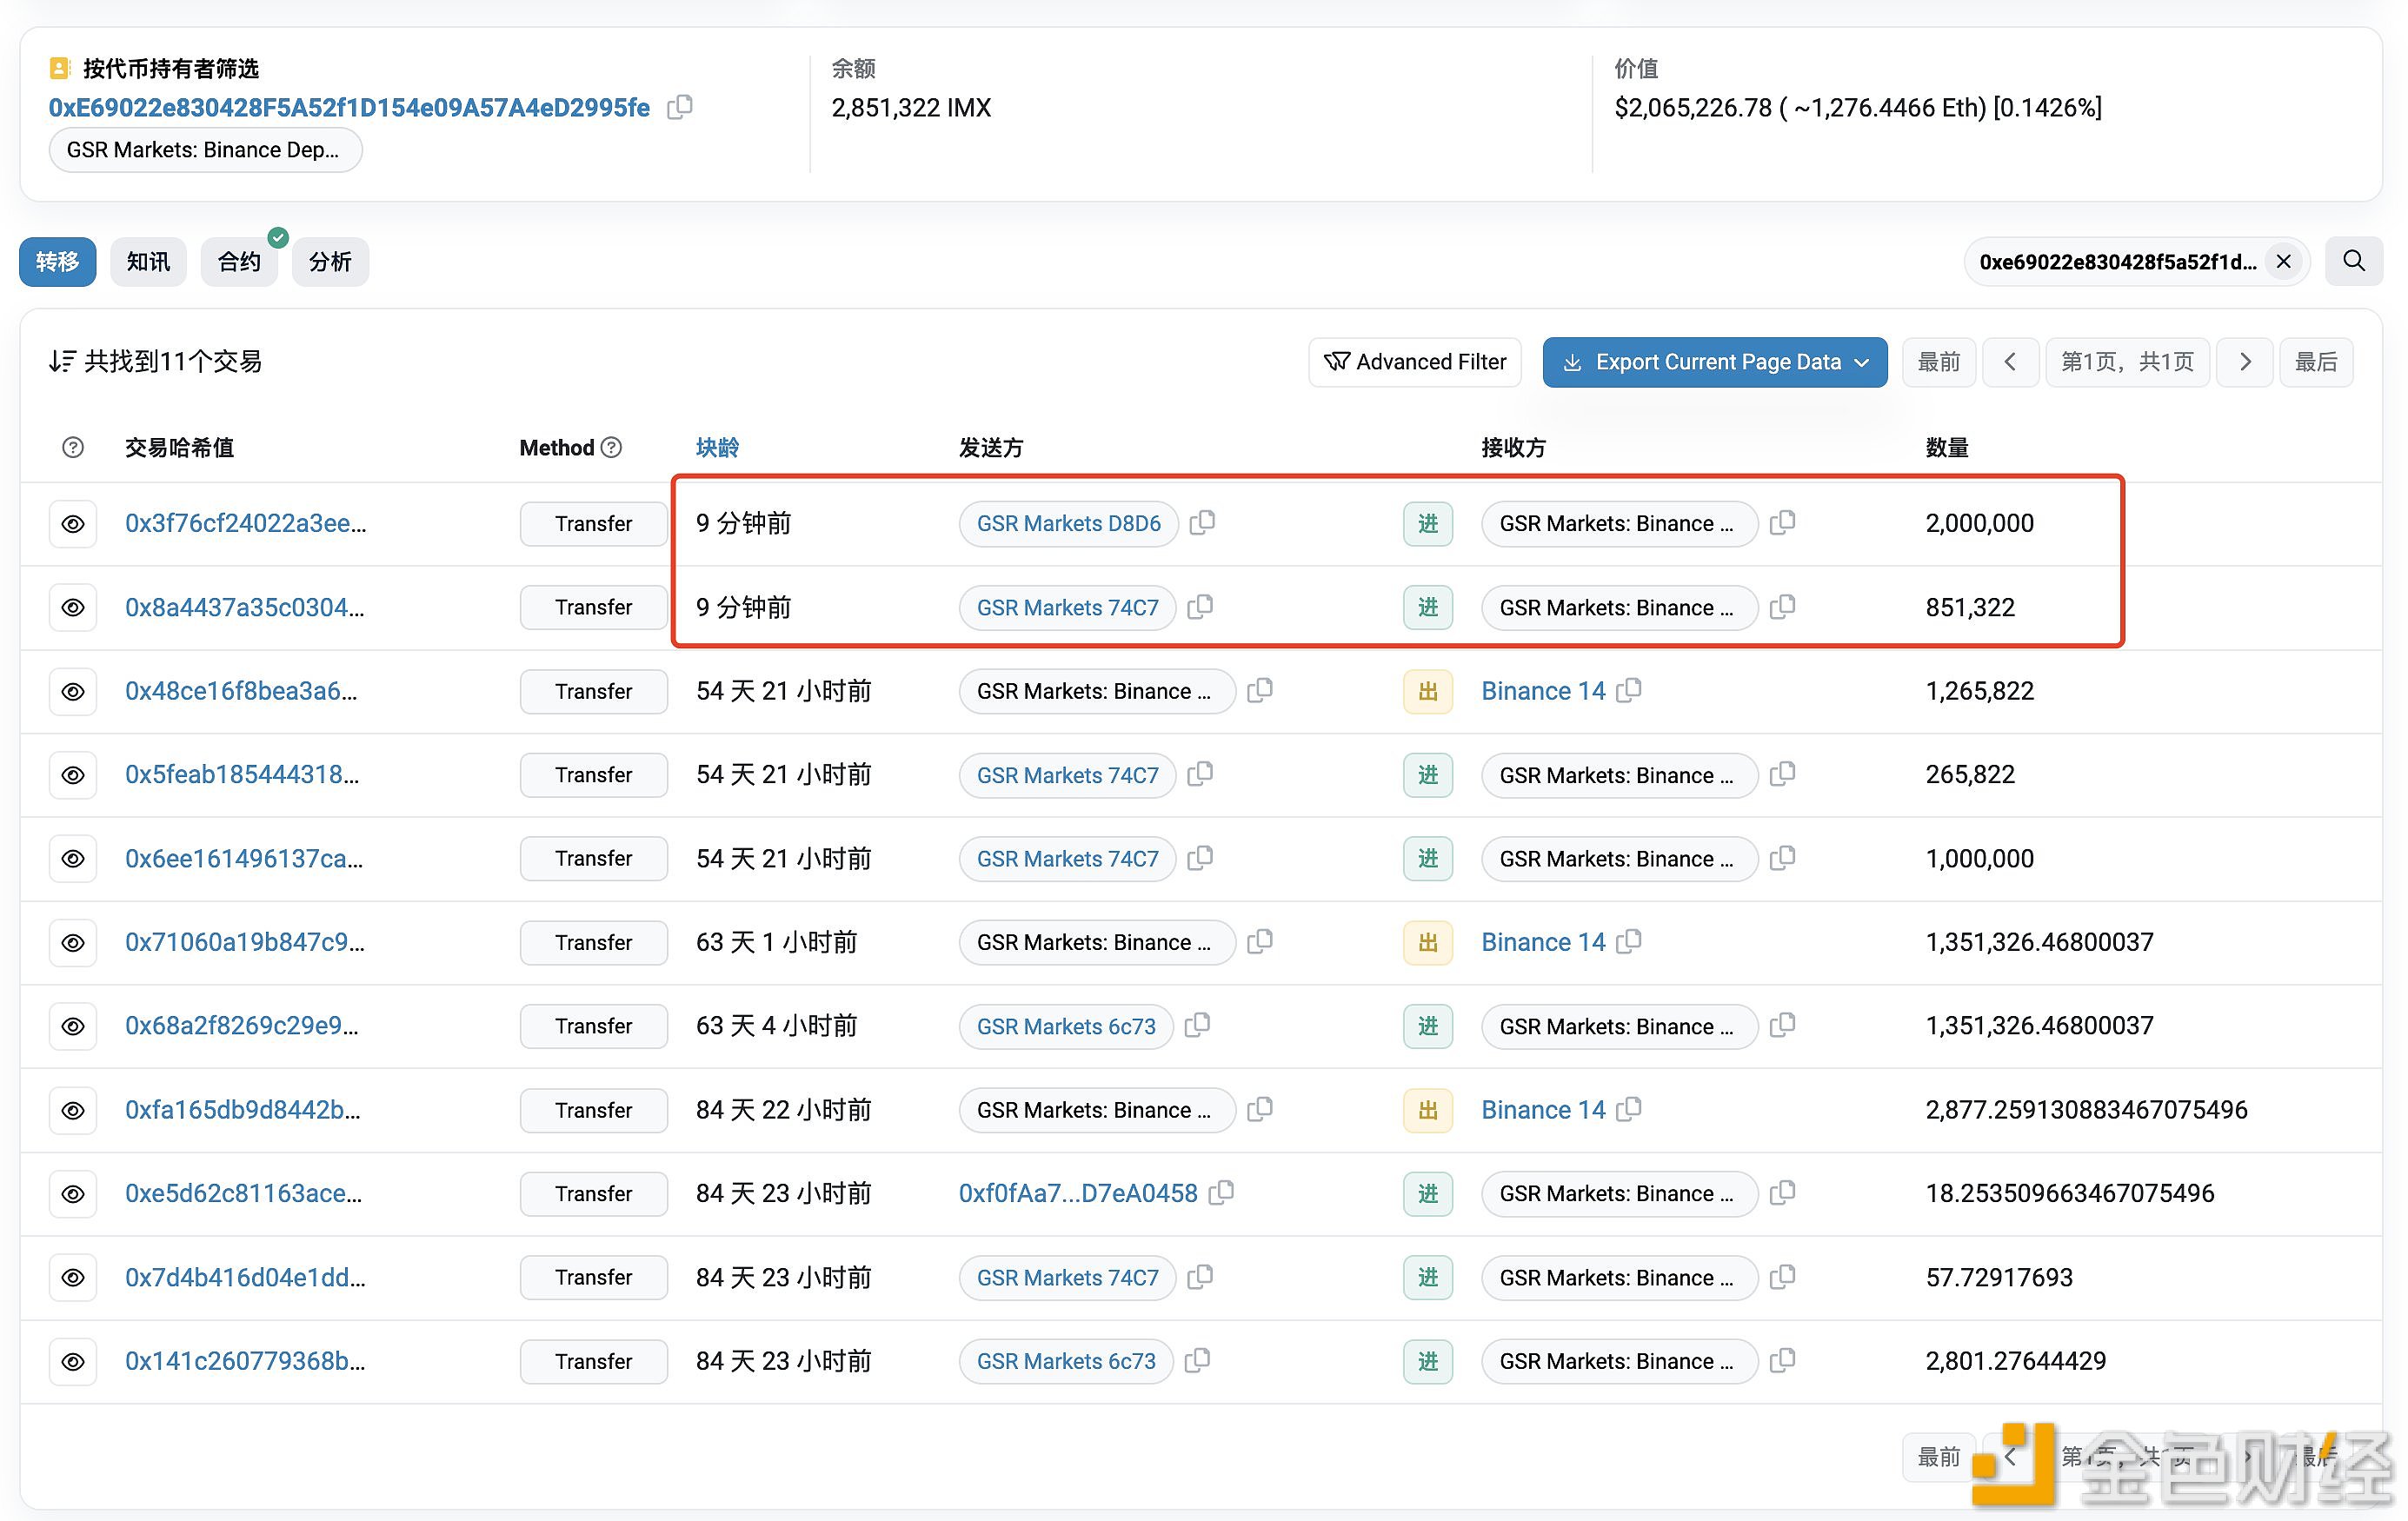
Task: Open transaction 0xe5d62c81163ace...
Action: [243, 1193]
